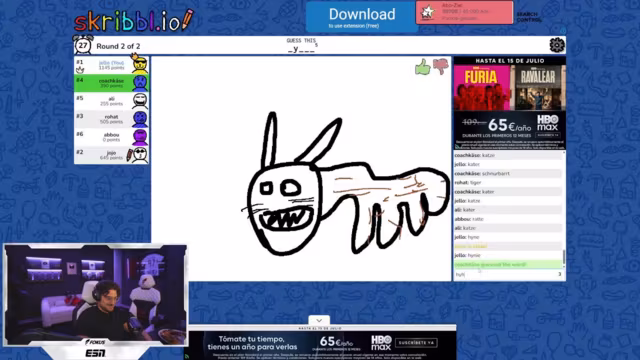The width and height of the screenshot is (640, 360).
Task: Select the abbou 0 points row
Action: (111, 137)
